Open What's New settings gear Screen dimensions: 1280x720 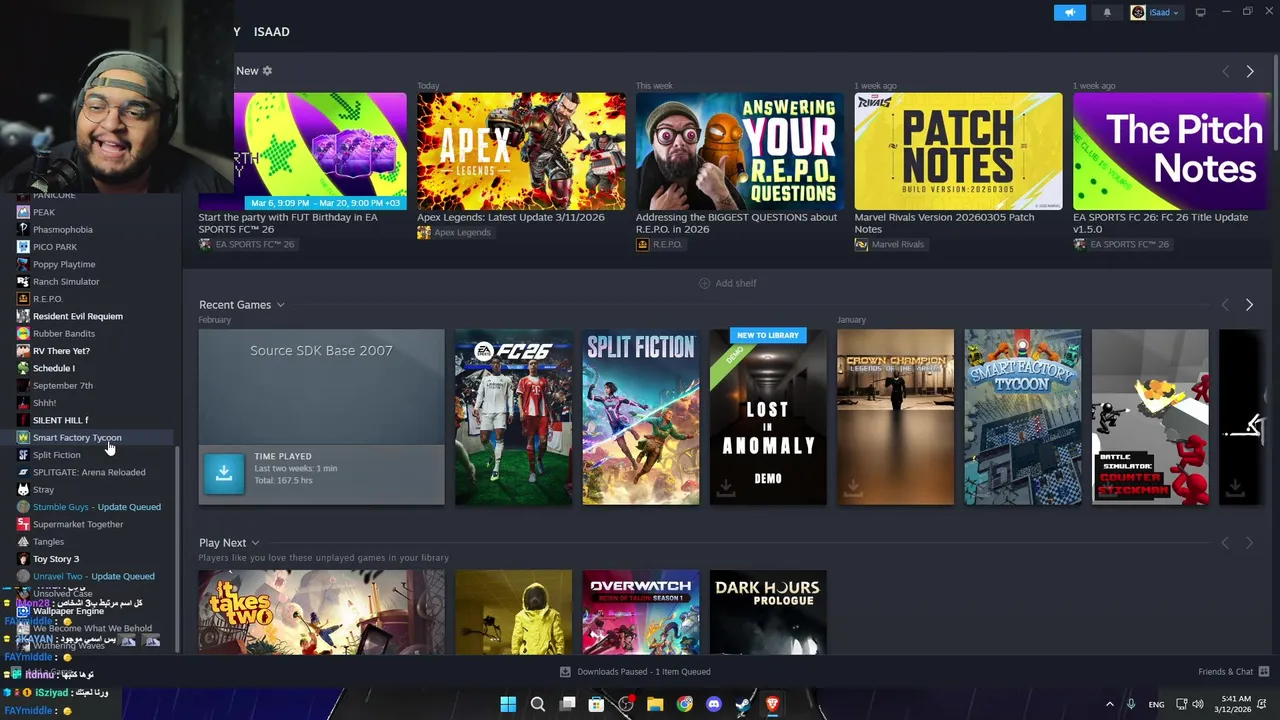pos(267,71)
